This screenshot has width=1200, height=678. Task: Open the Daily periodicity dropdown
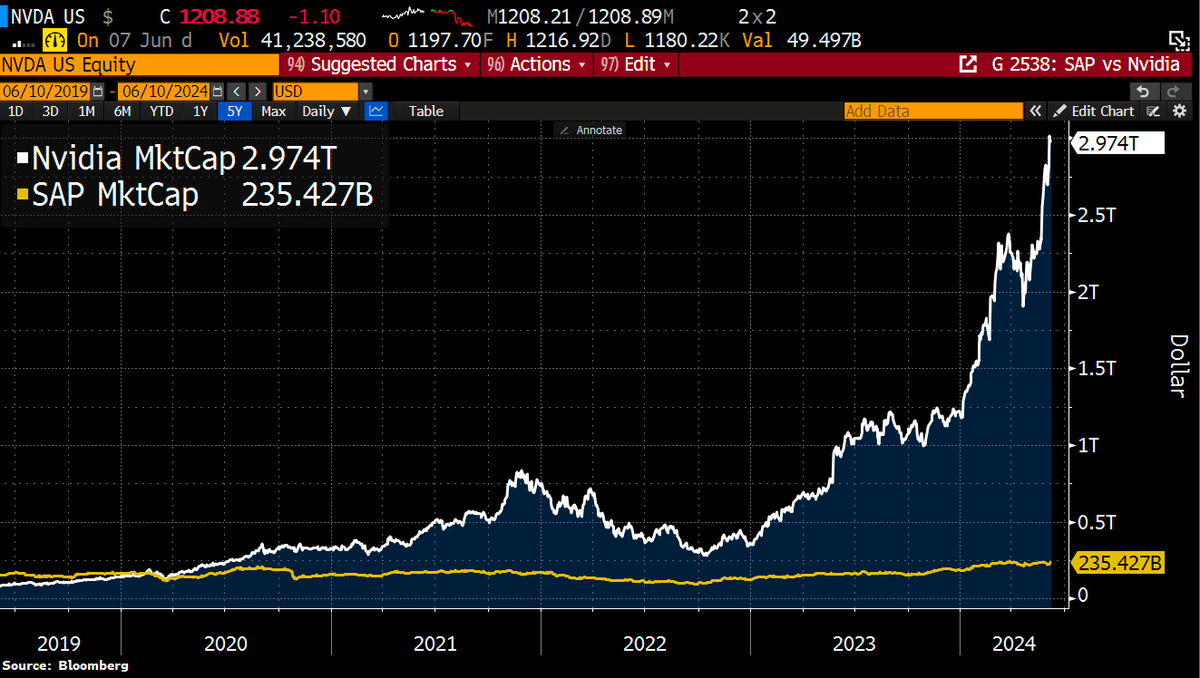[327, 111]
